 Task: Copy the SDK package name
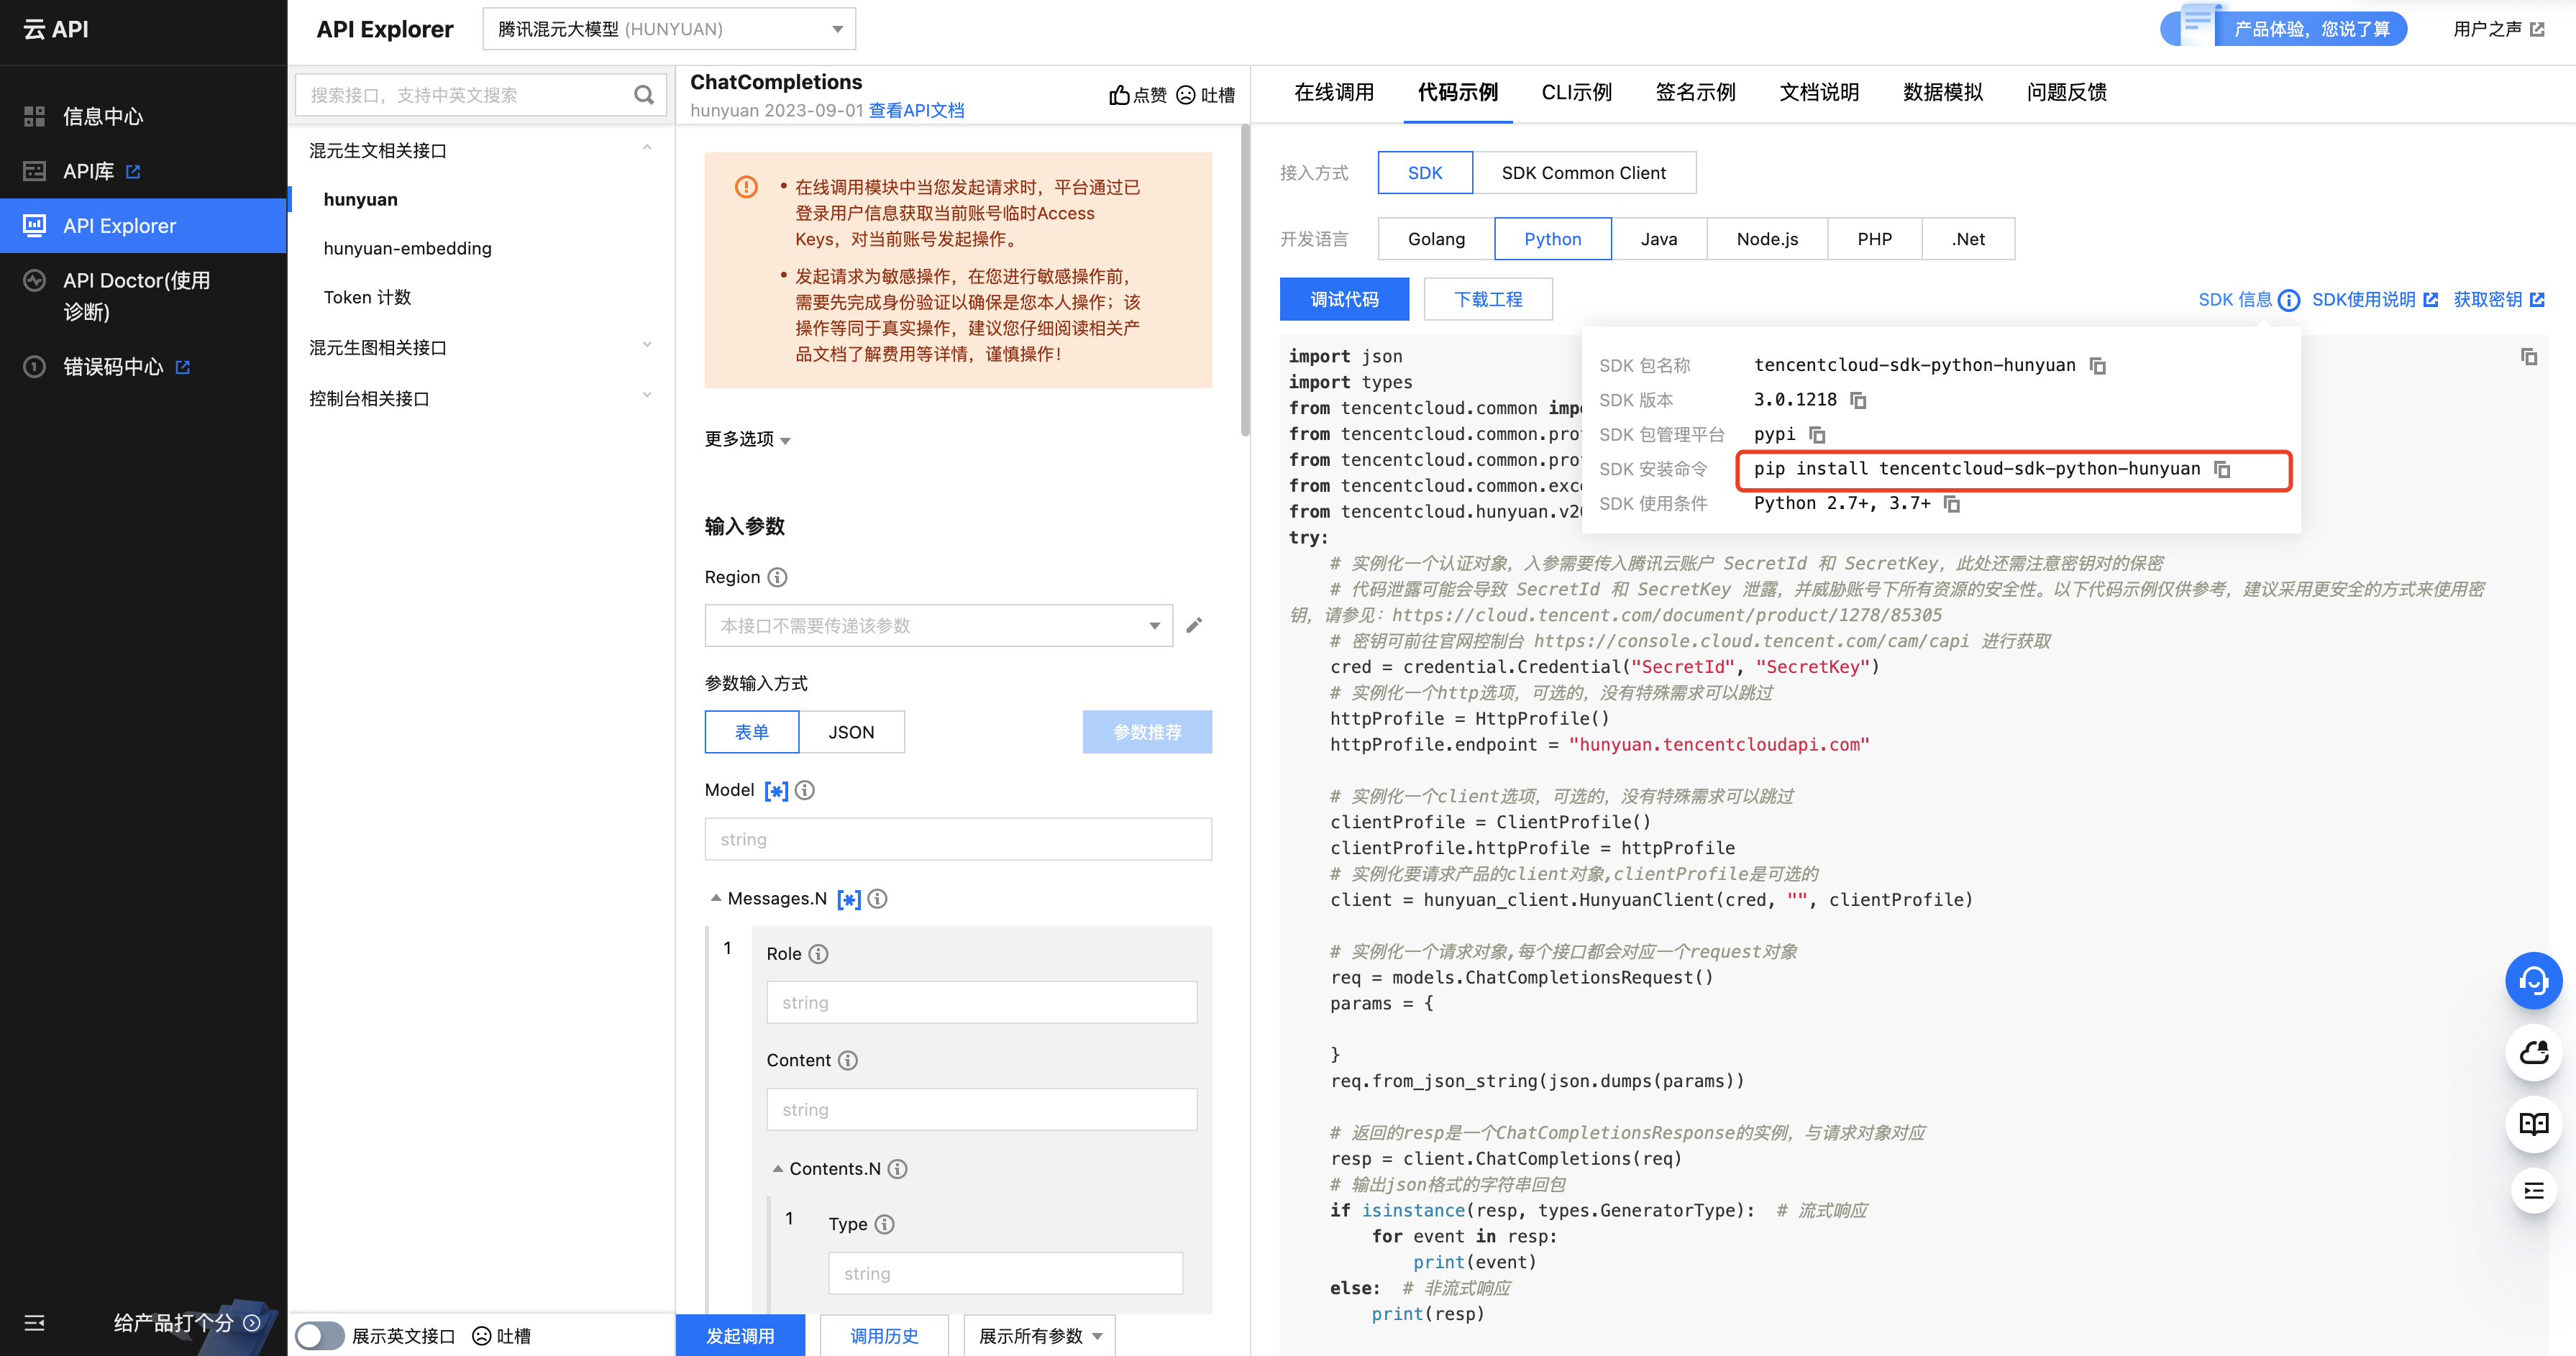coord(2098,366)
